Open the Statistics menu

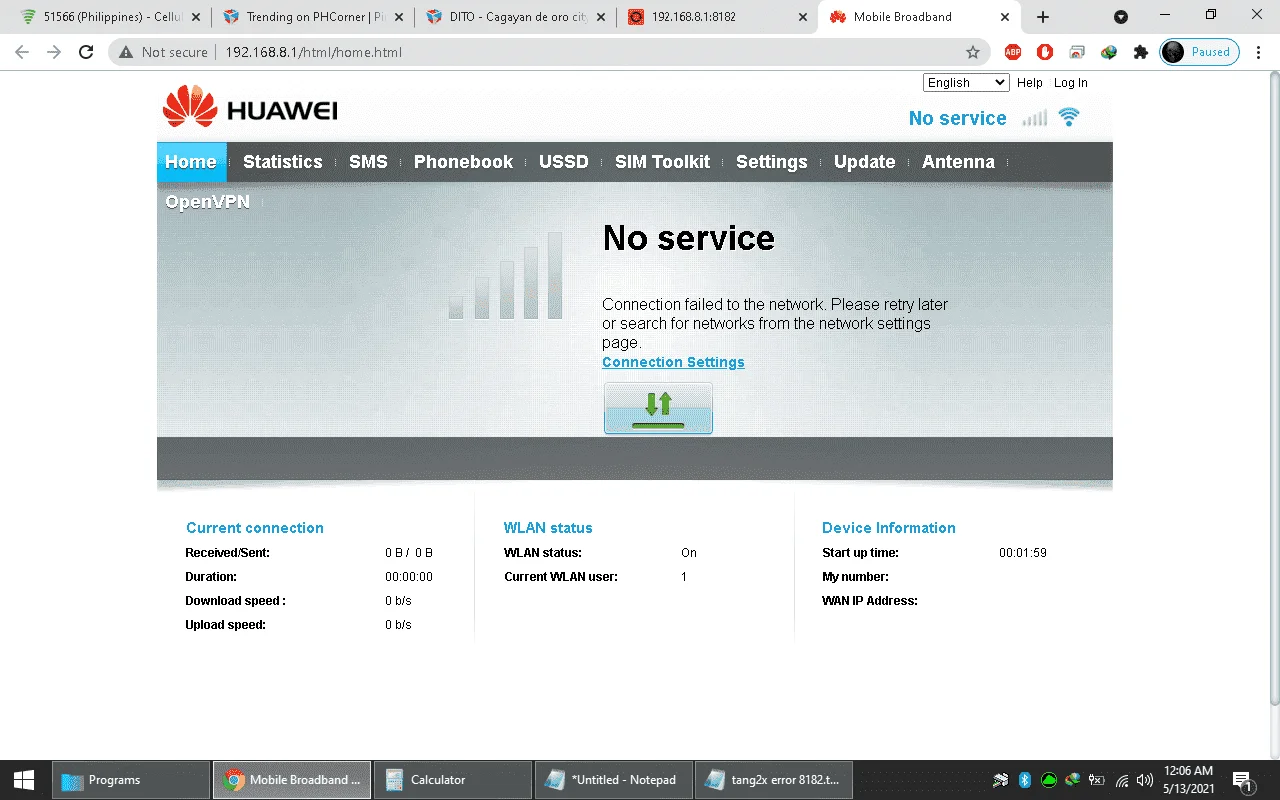283,162
